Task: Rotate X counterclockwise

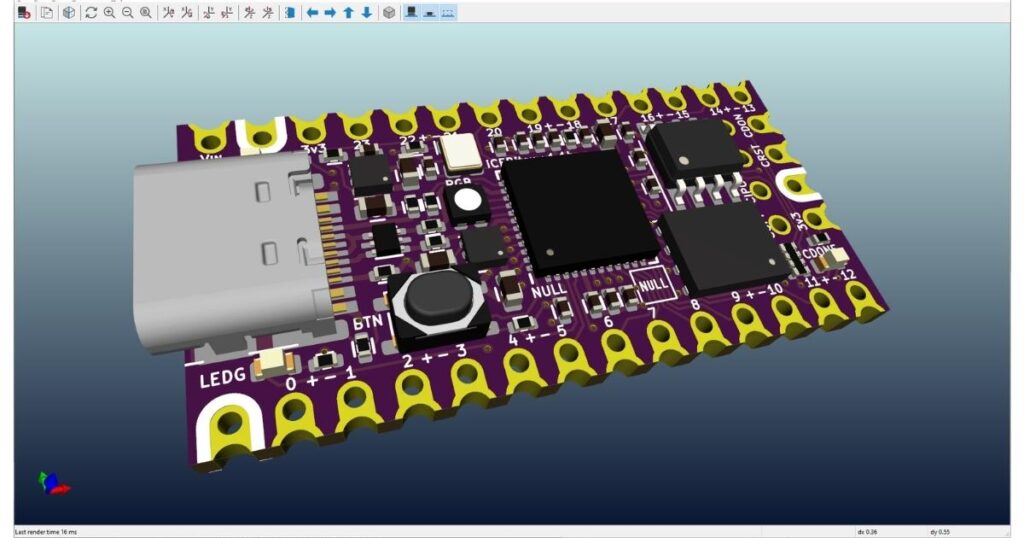Action: click(187, 12)
